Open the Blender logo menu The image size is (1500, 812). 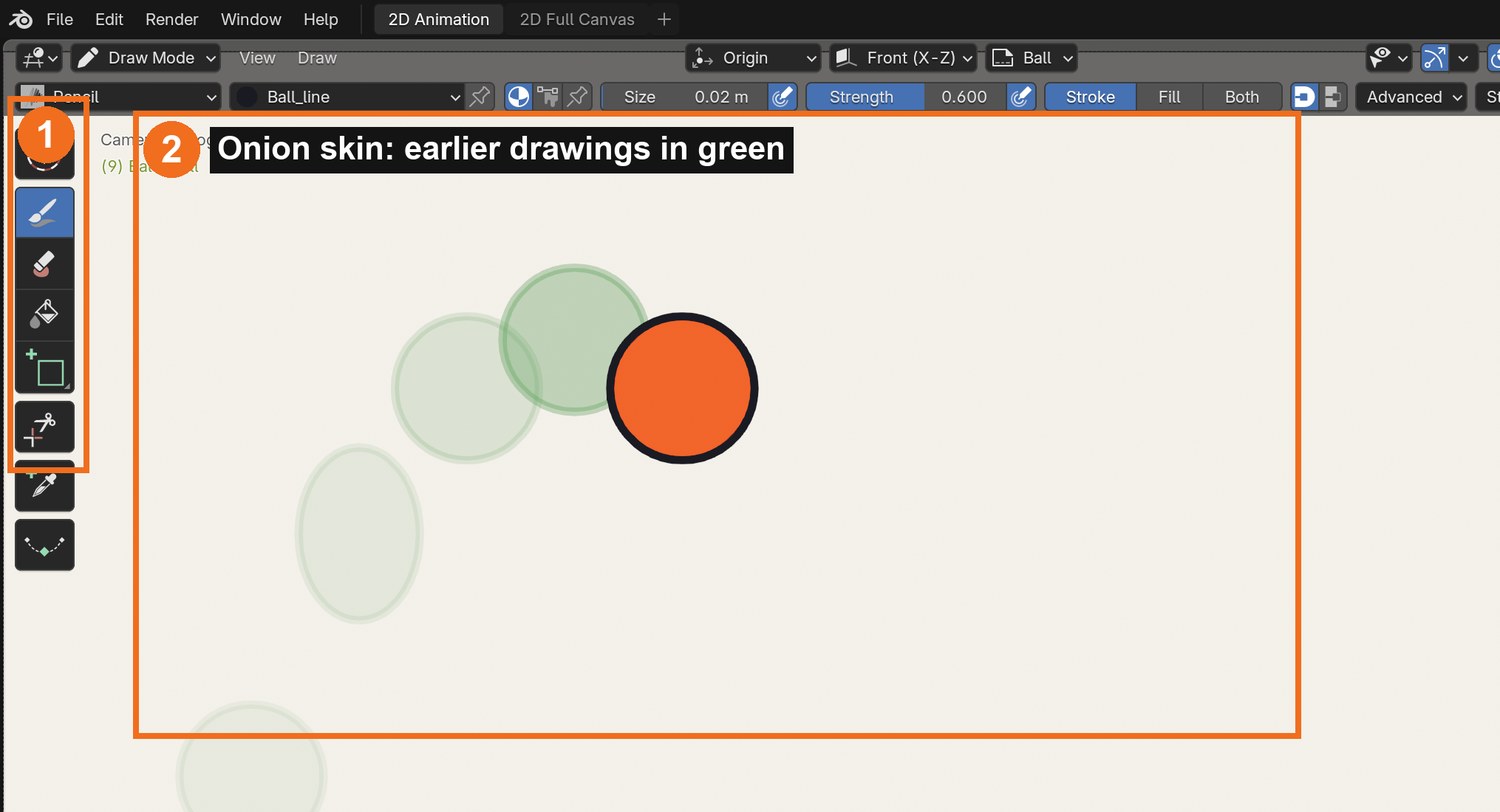tap(20, 19)
